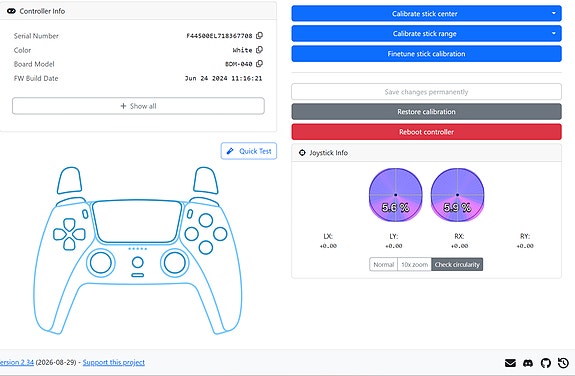Click the Serial Number label
575x376 pixels.
[36, 36]
